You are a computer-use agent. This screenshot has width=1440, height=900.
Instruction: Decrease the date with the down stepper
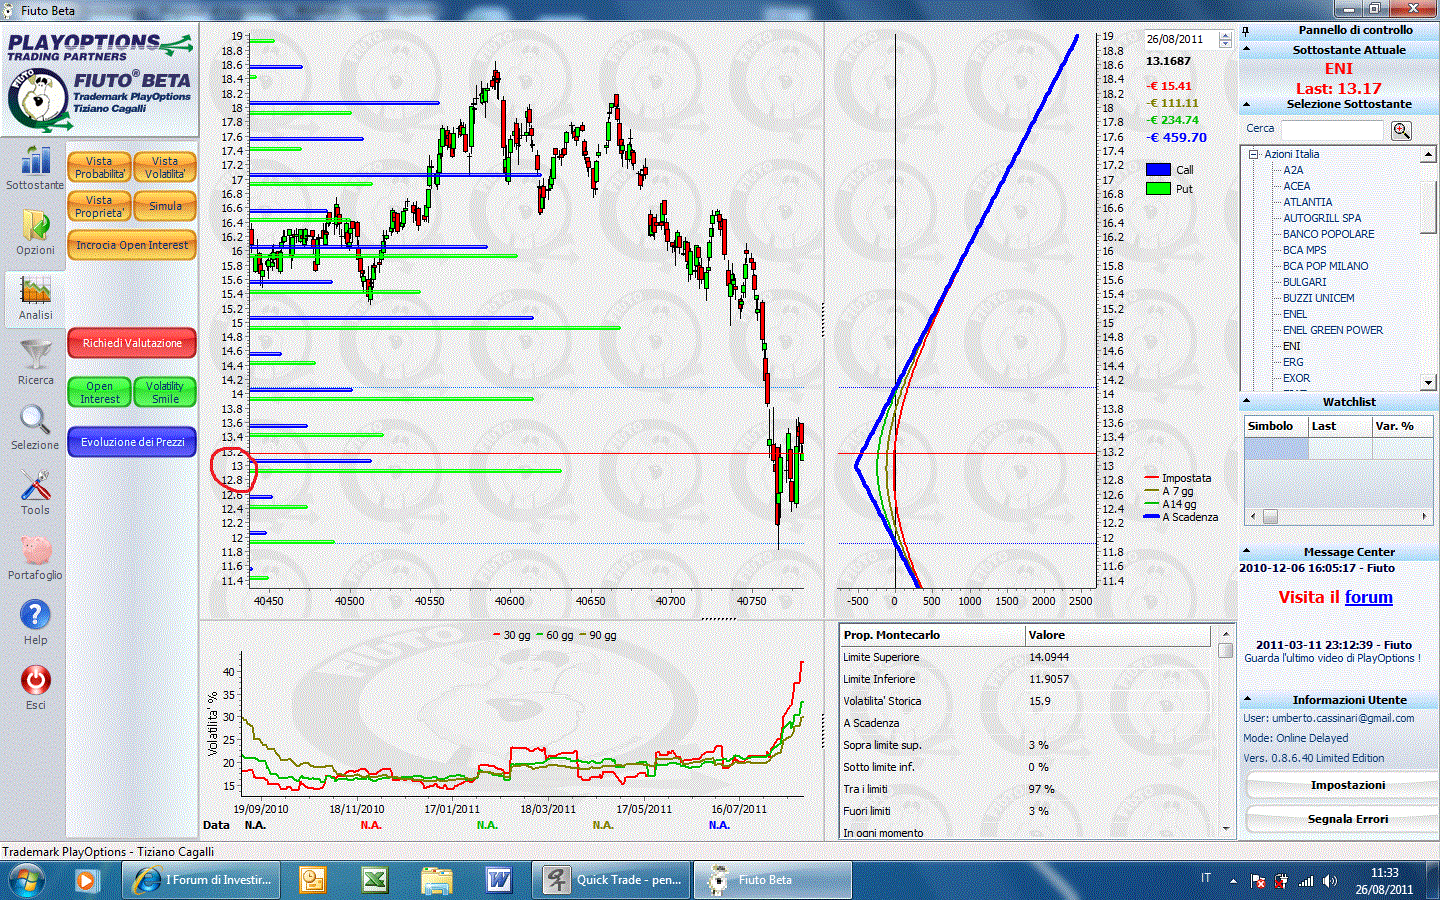tap(1225, 44)
